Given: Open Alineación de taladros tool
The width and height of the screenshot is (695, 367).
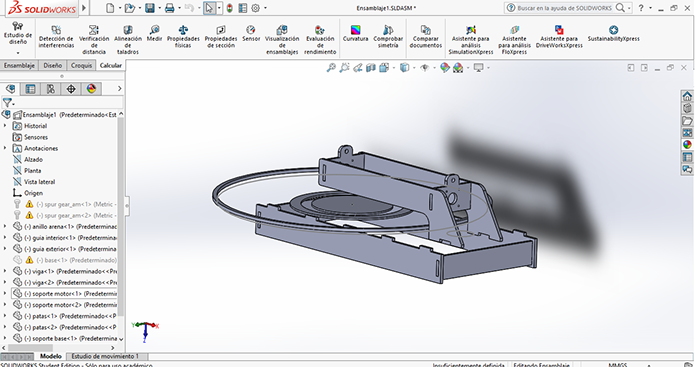Looking at the screenshot, I should 128,39.
